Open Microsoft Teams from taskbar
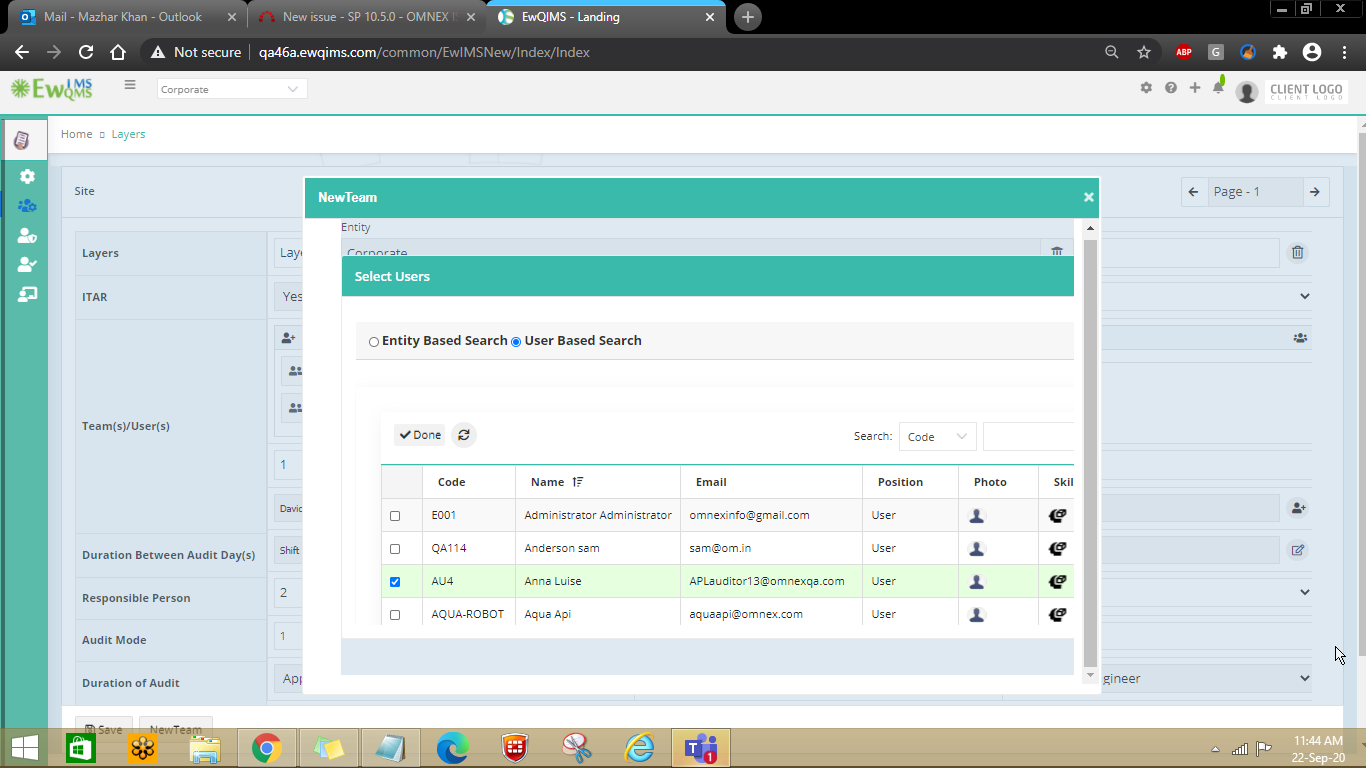 (700, 747)
